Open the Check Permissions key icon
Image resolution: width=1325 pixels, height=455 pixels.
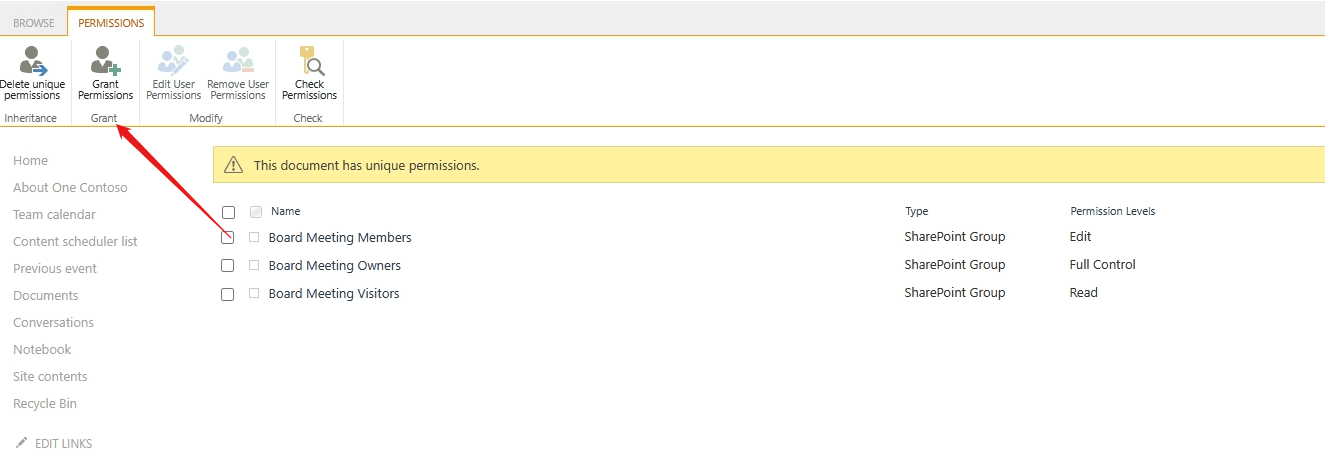click(x=311, y=61)
